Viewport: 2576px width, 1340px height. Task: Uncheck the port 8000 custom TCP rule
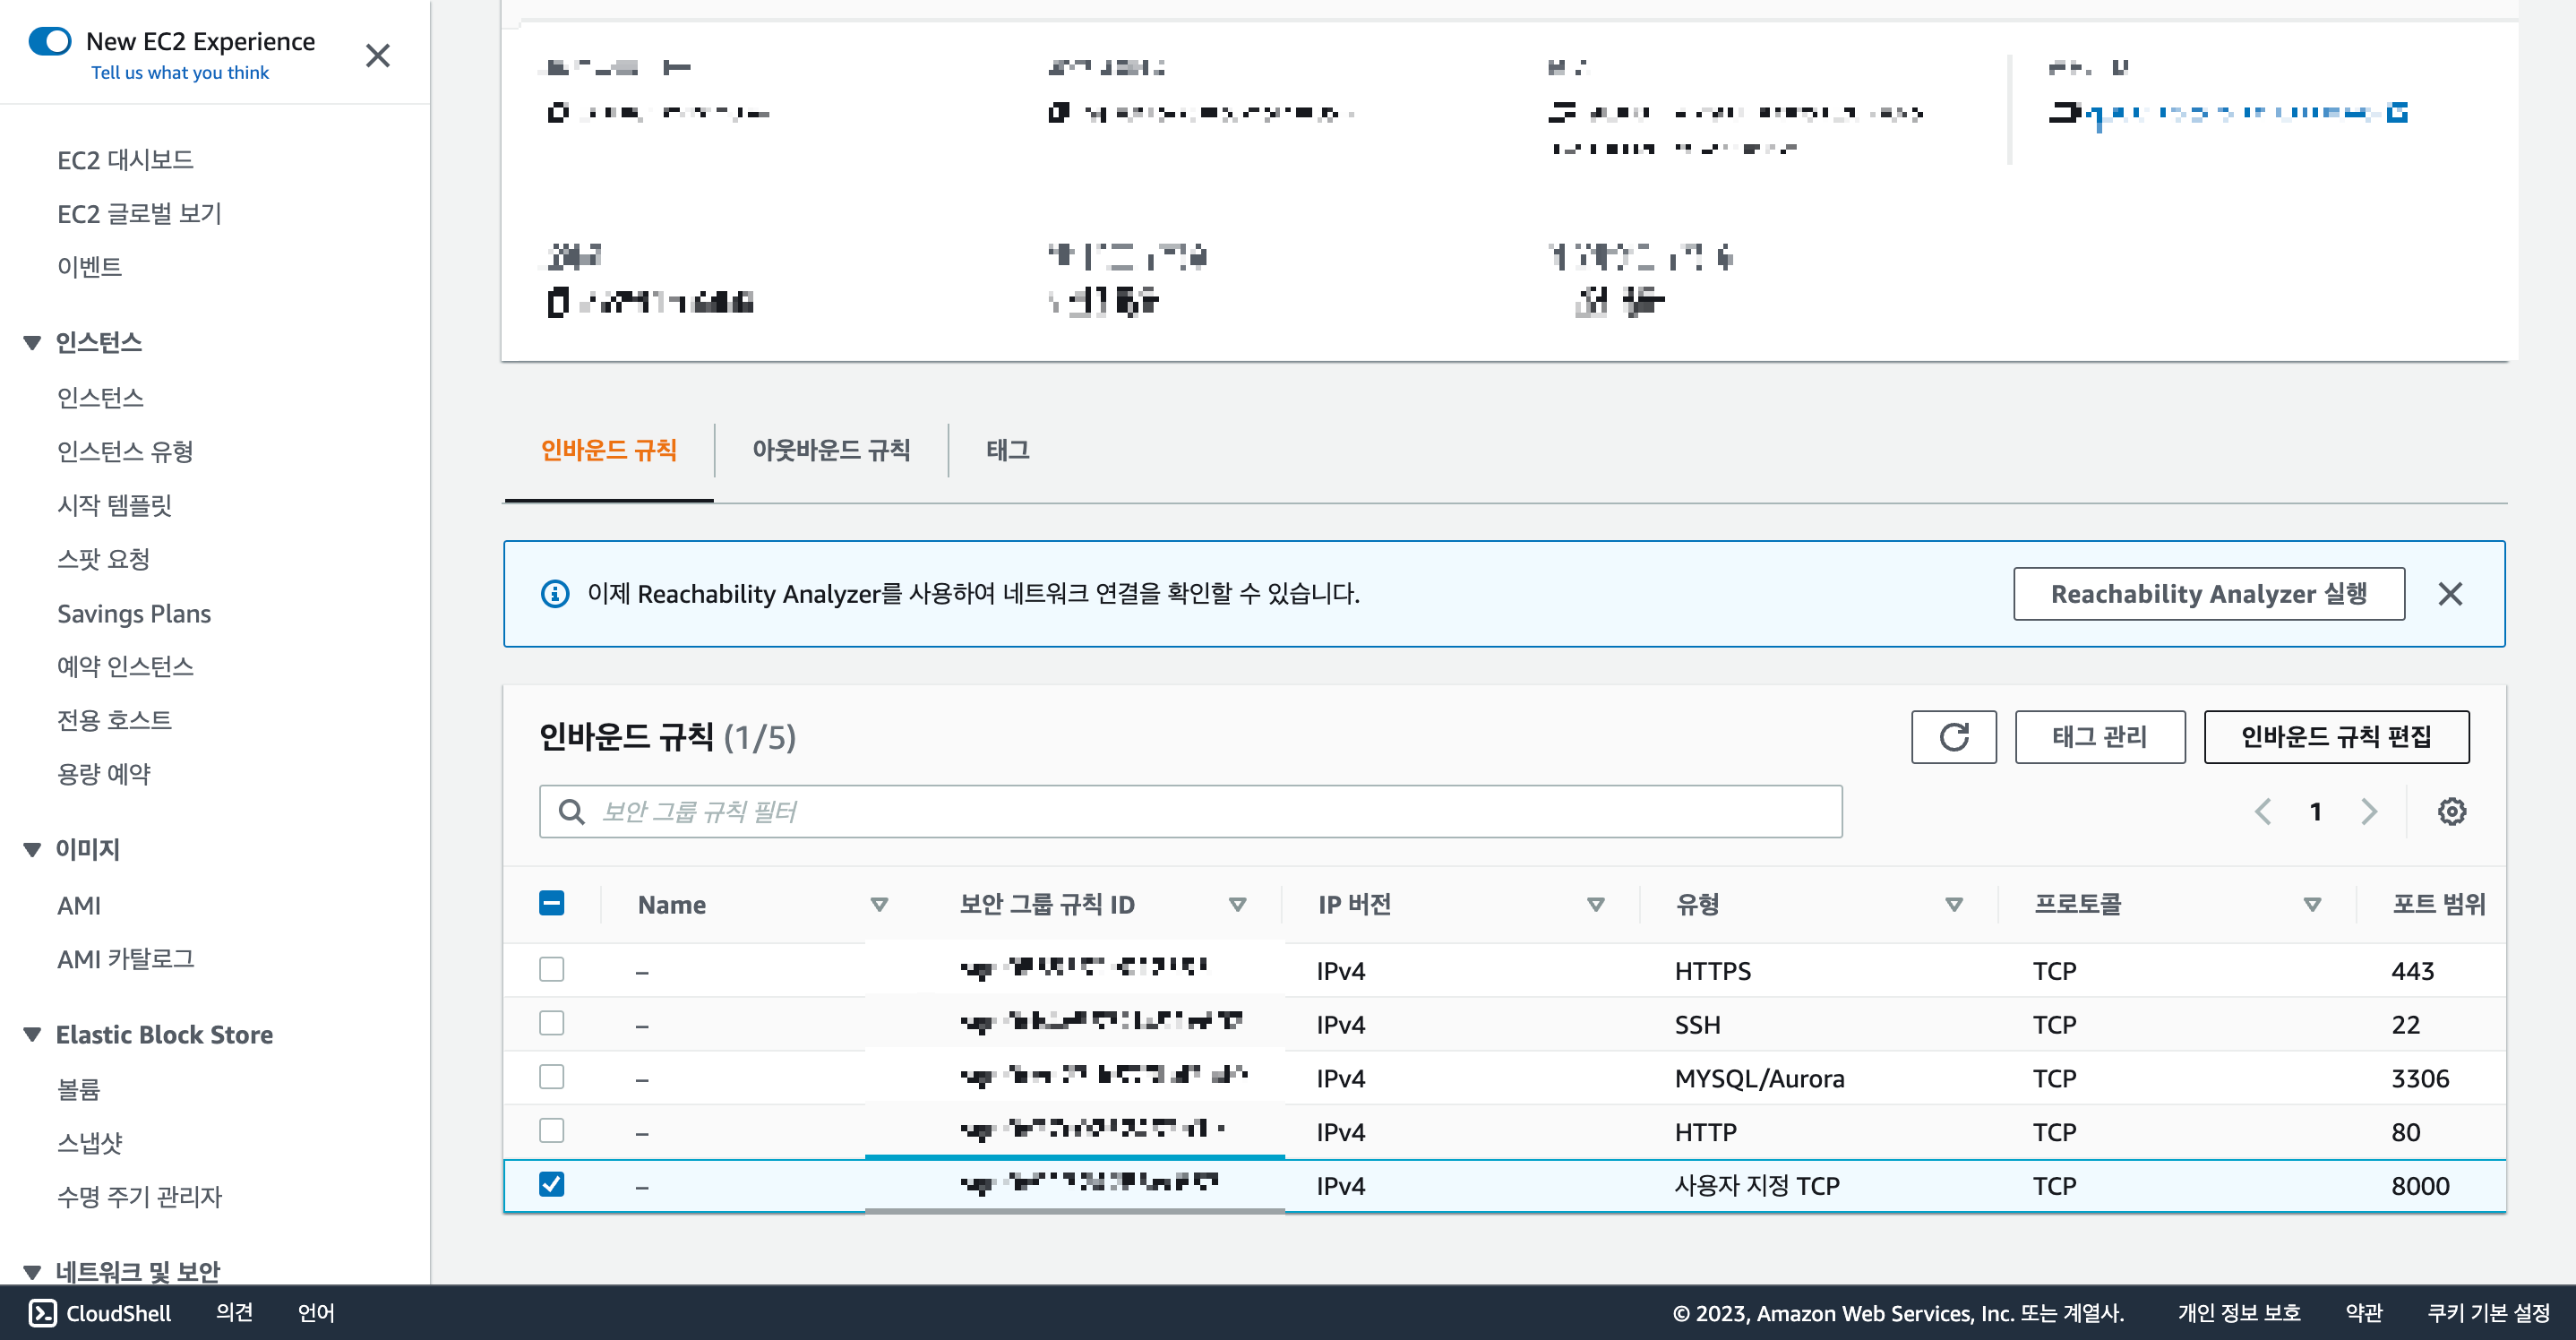pos(551,1184)
